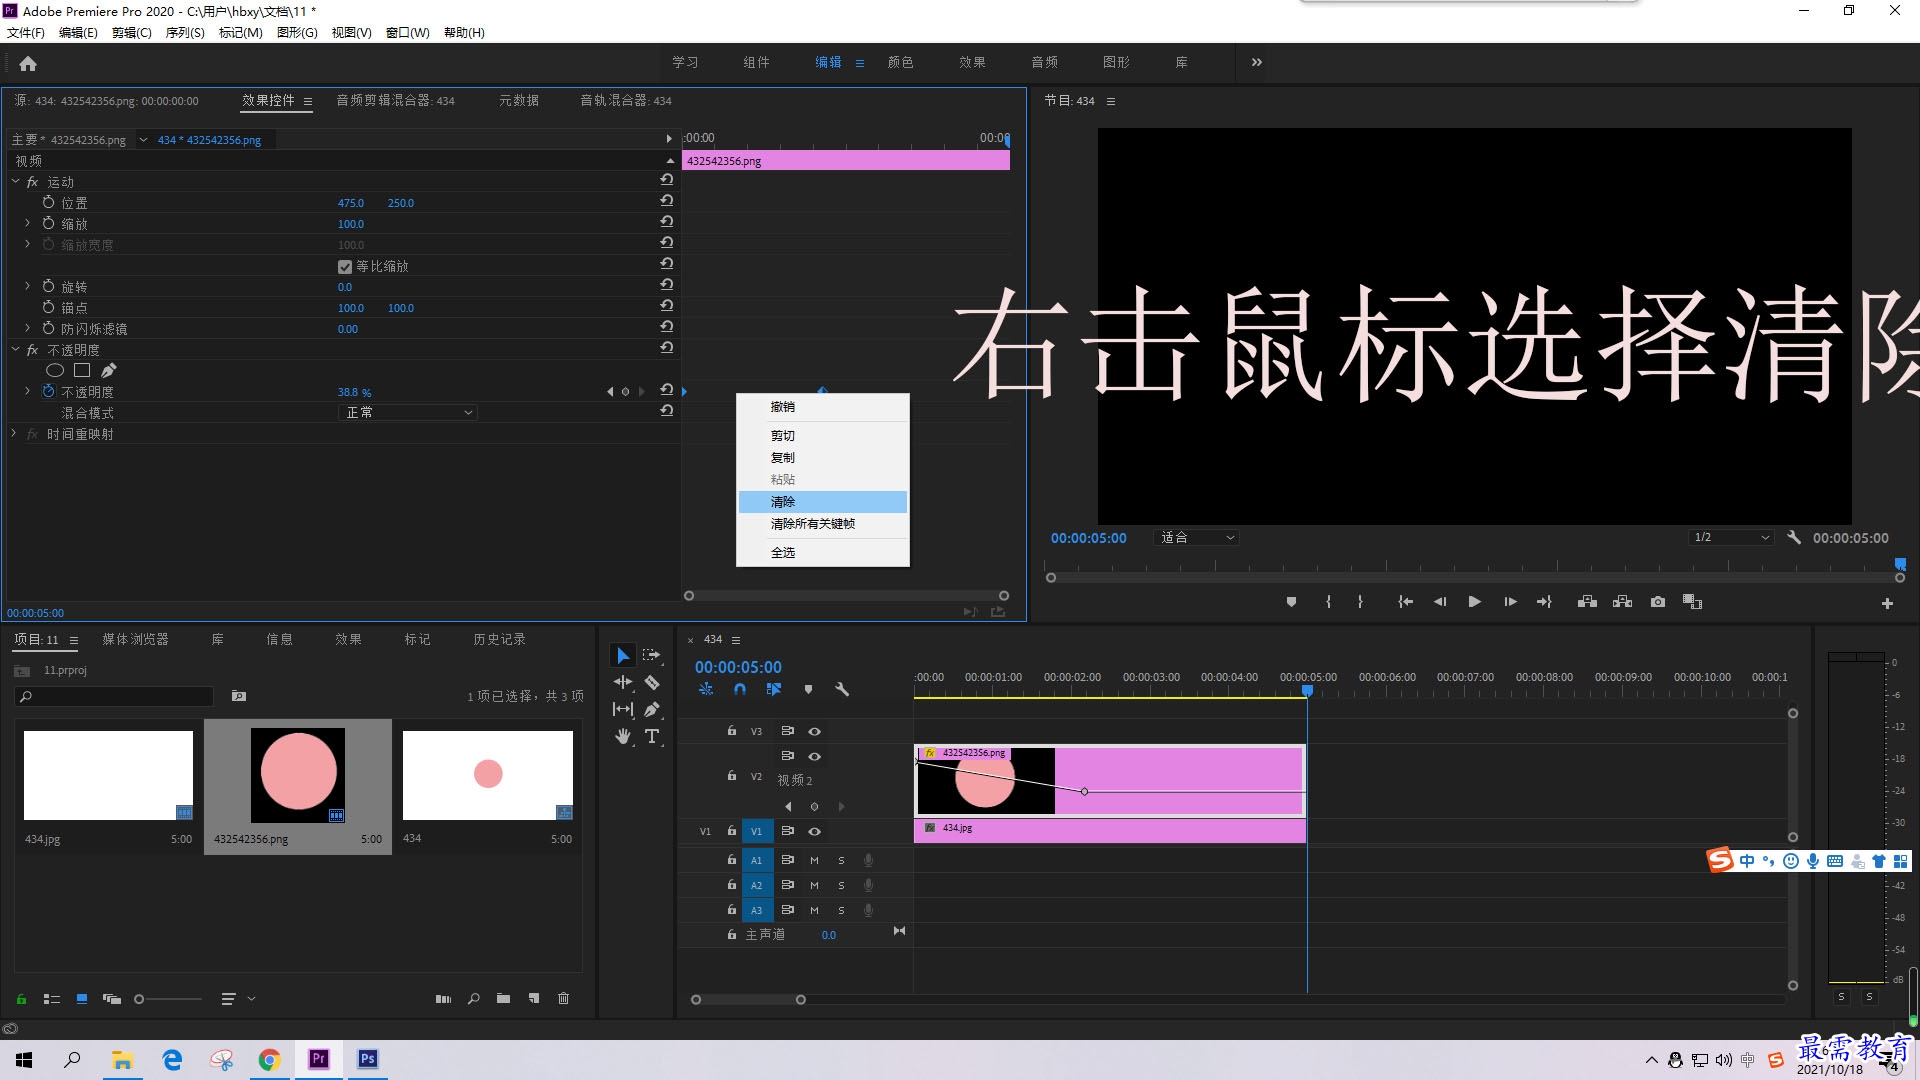Create ellipse mask under opacity
Image resolution: width=1920 pixels, height=1080 pixels.
pos(55,370)
